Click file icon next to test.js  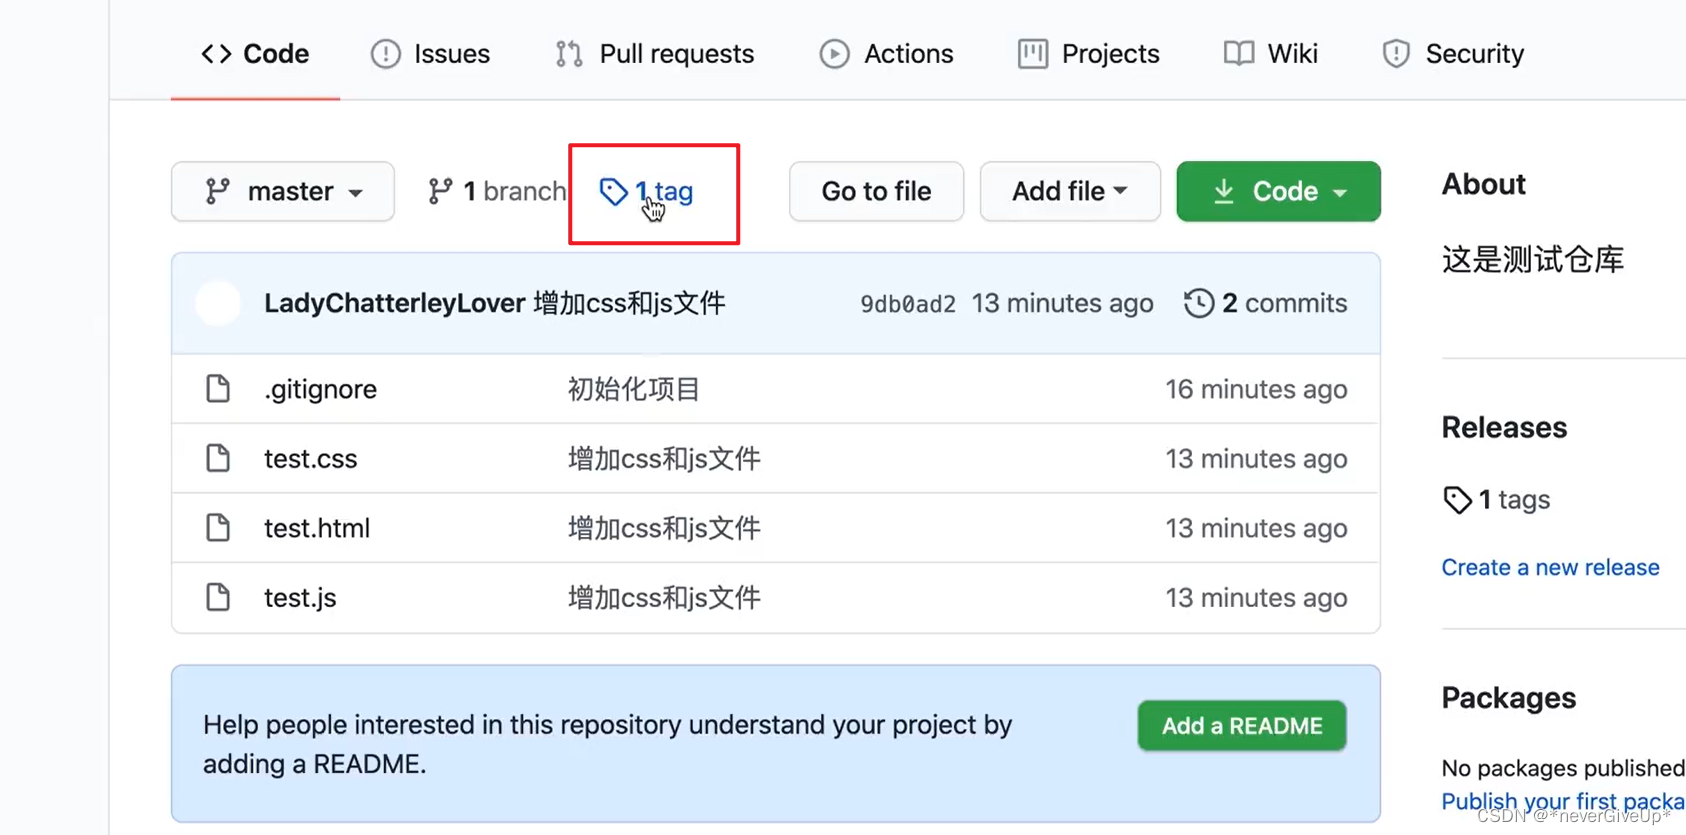(x=218, y=597)
